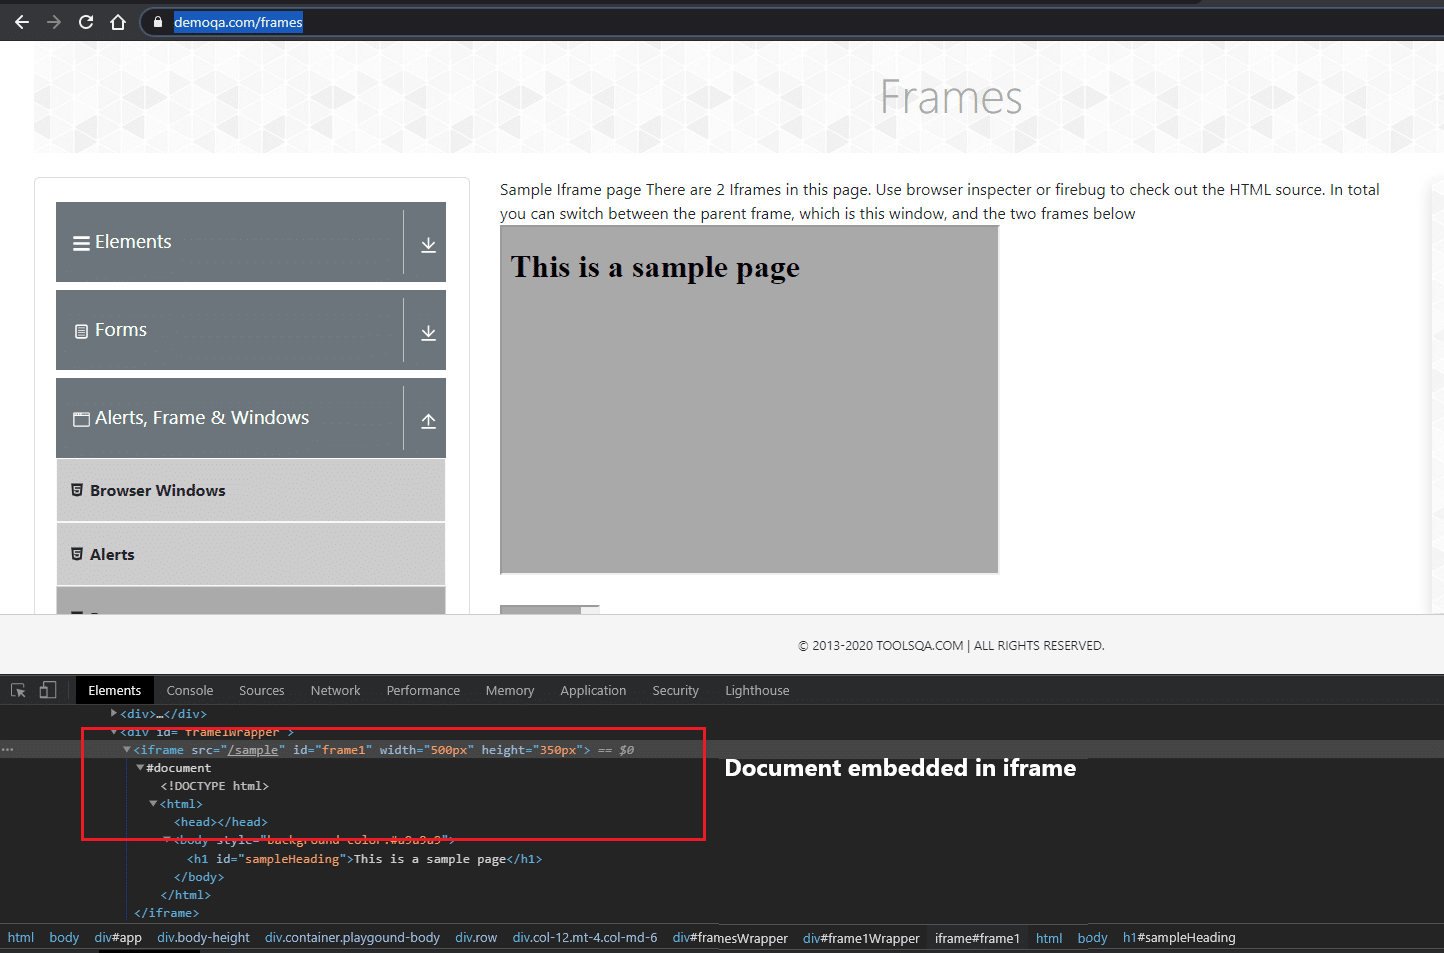The image size is (1444, 953).
Task: Click the iframe#frame1 breadcrumb
Action: tap(977, 938)
